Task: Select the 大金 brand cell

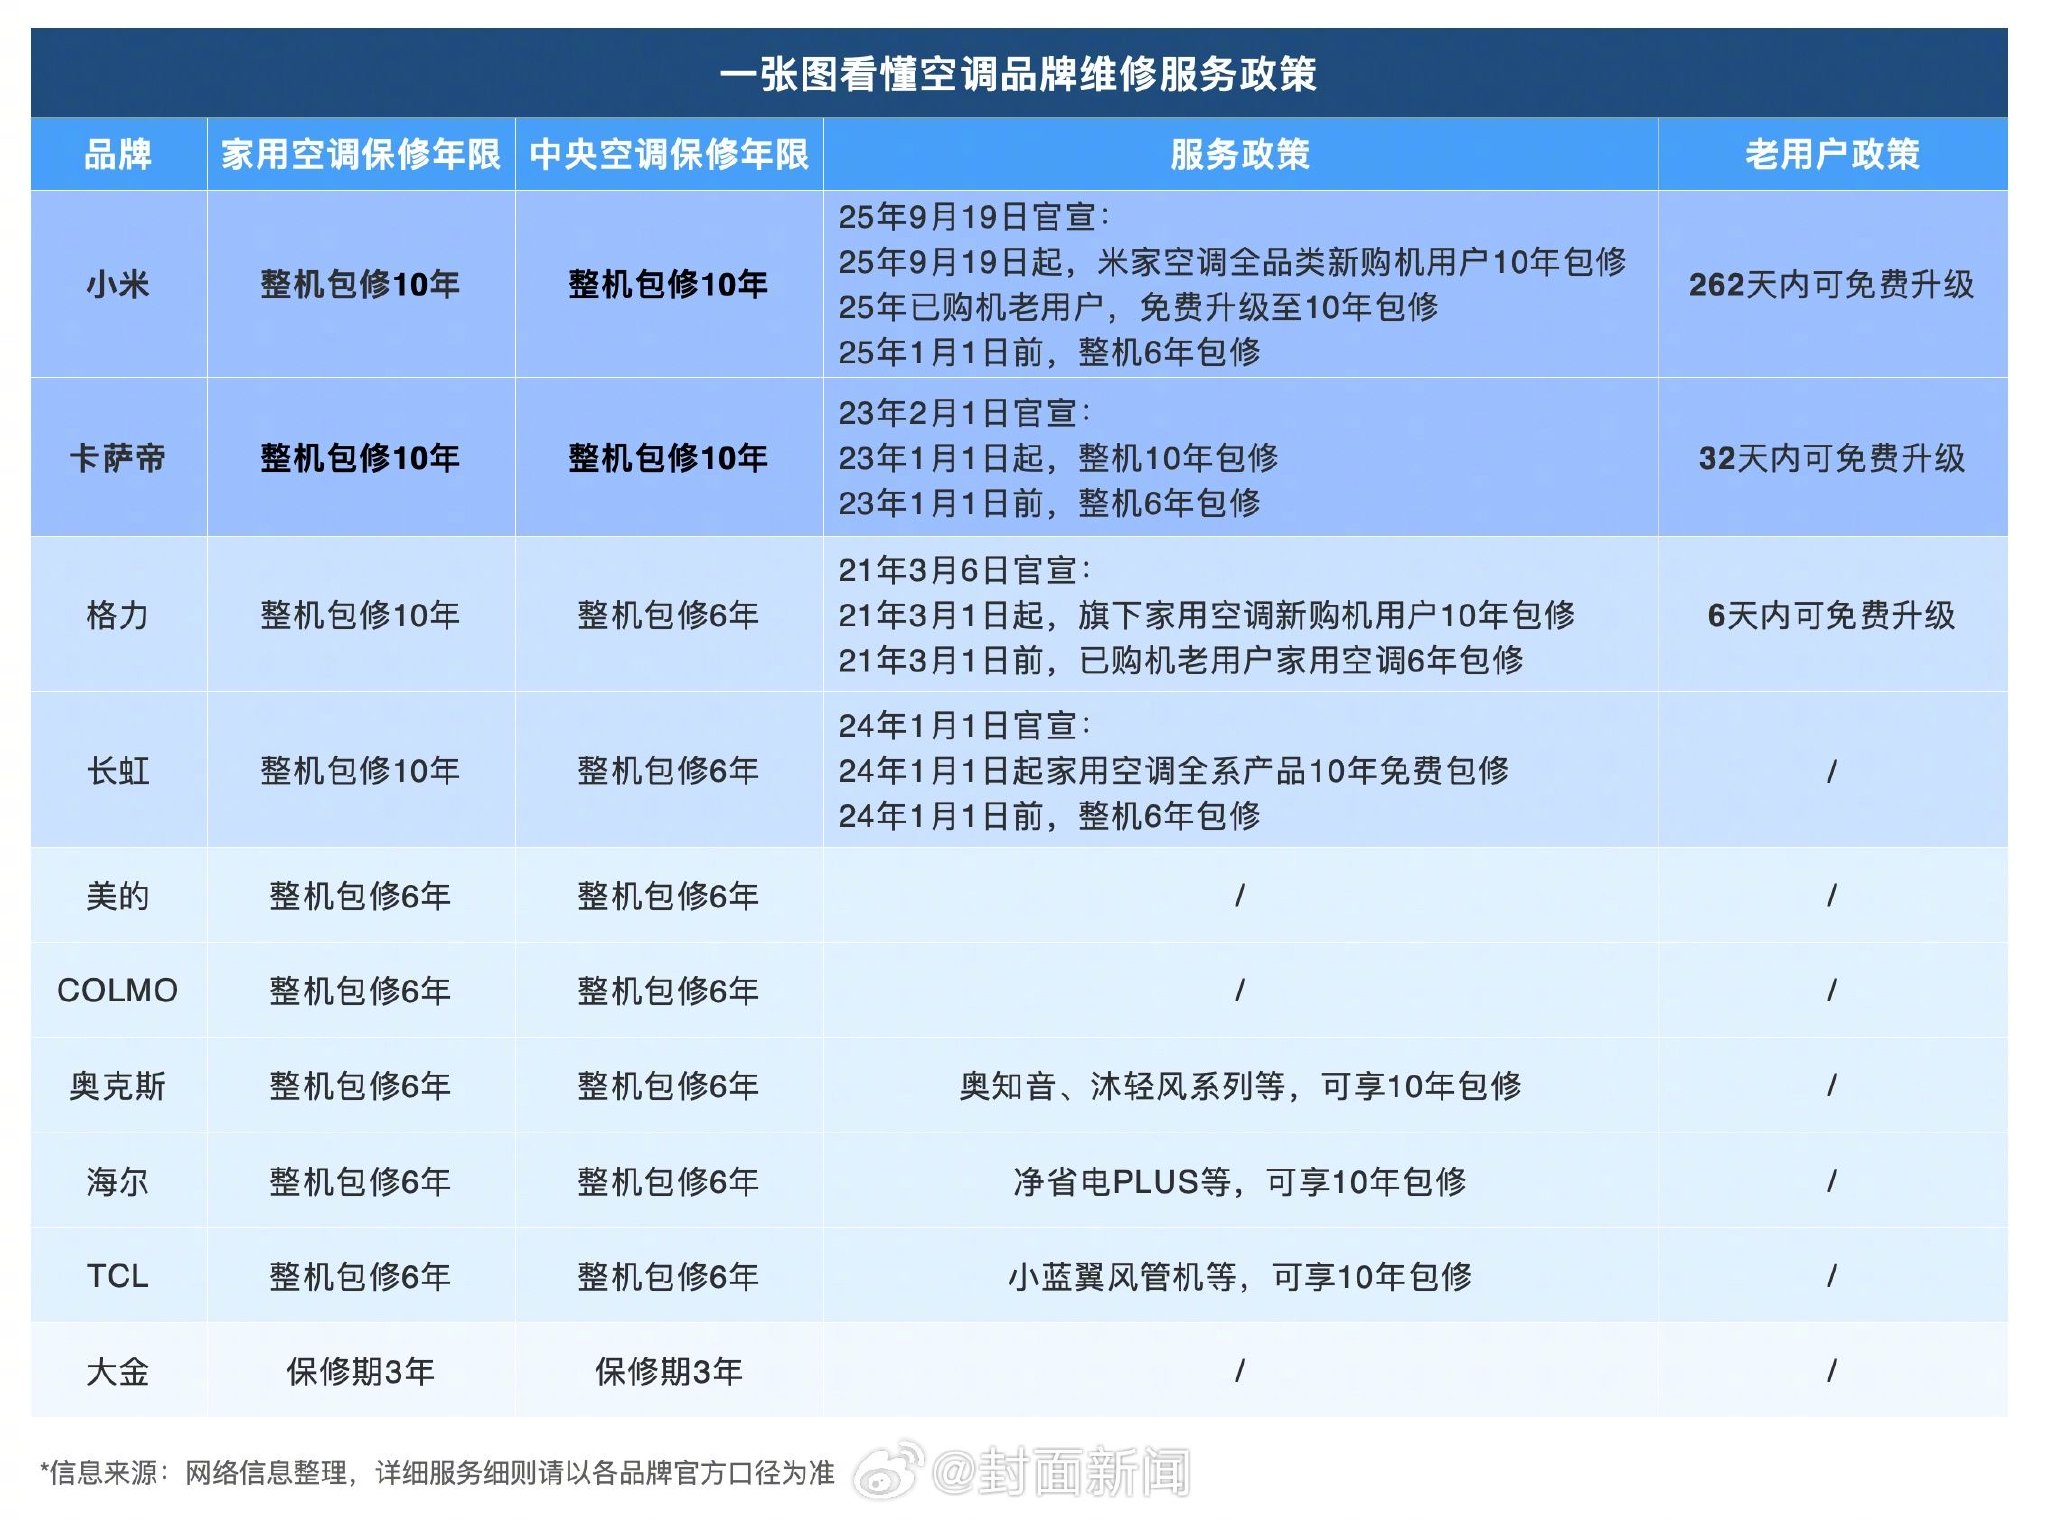Action: [118, 1371]
